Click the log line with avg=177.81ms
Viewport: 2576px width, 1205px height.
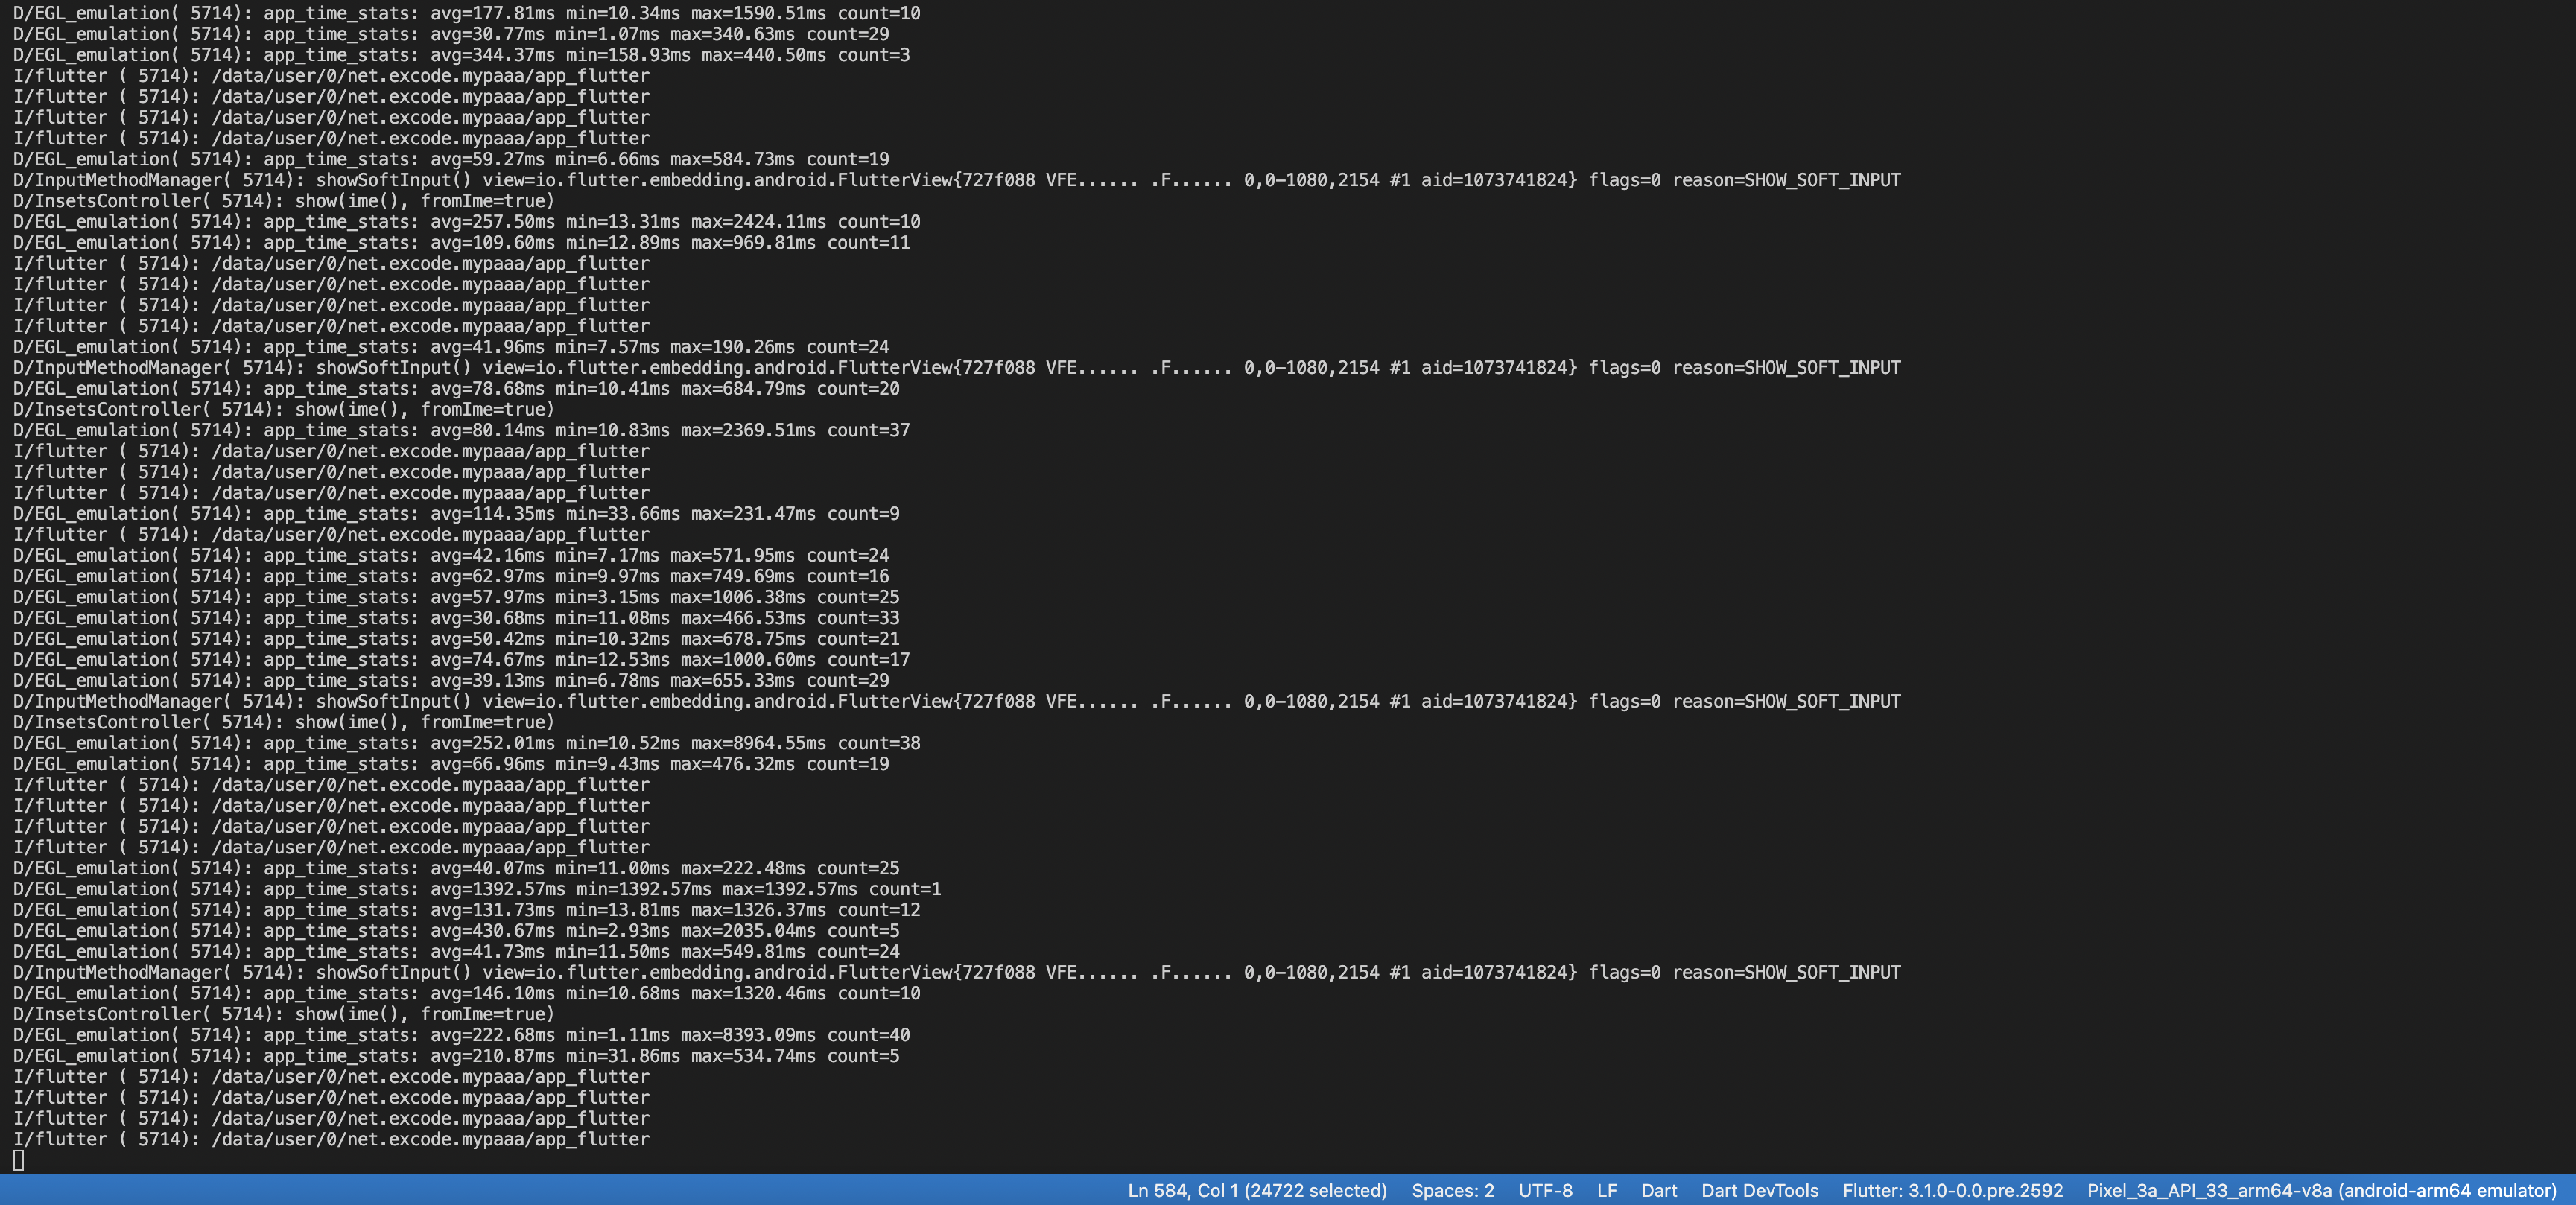(466, 13)
